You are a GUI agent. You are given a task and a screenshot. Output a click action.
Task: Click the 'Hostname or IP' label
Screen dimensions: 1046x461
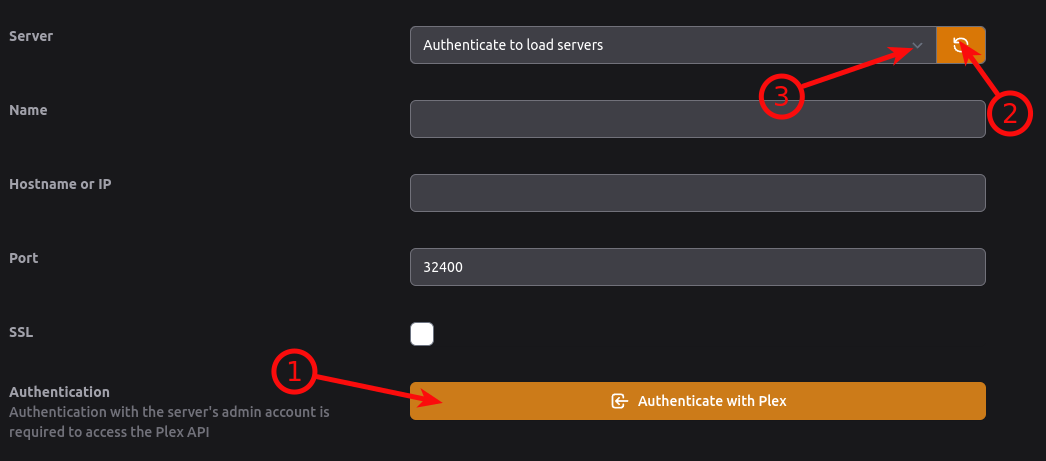60,184
